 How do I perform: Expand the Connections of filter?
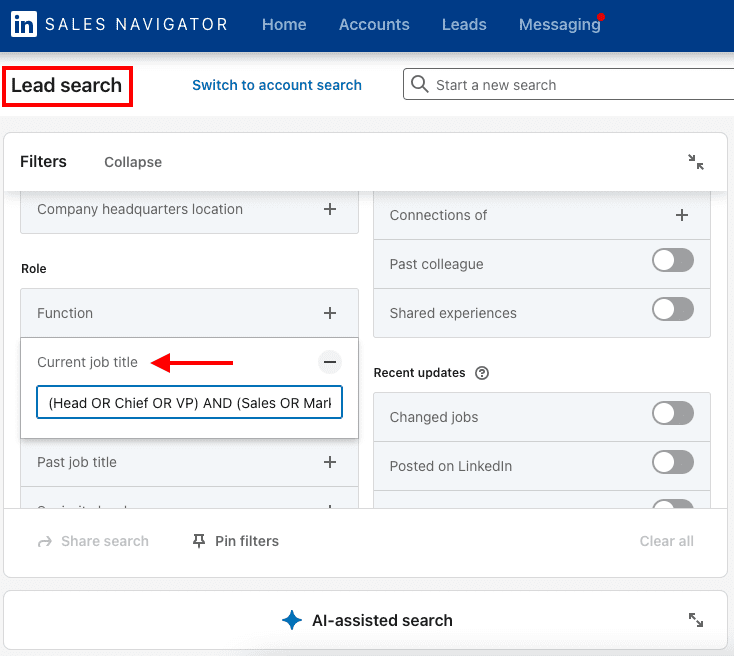[682, 215]
